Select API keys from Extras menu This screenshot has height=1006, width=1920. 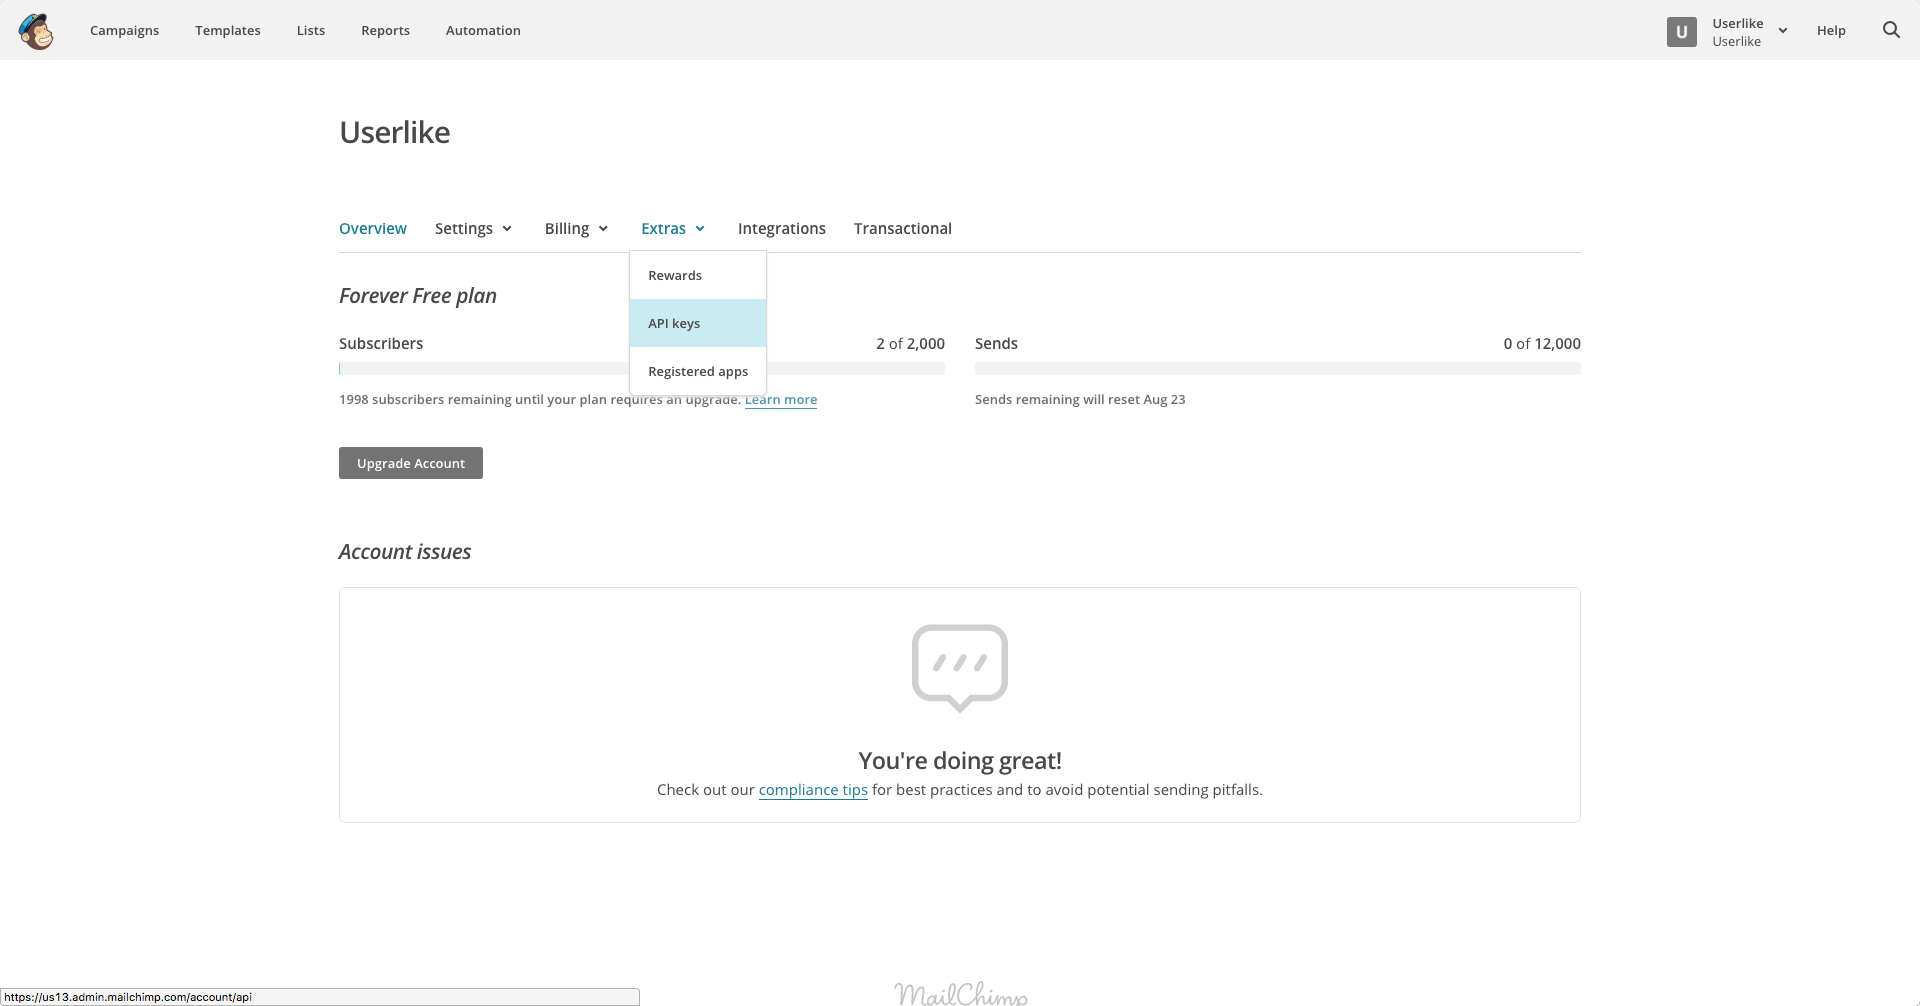pyautogui.click(x=697, y=323)
